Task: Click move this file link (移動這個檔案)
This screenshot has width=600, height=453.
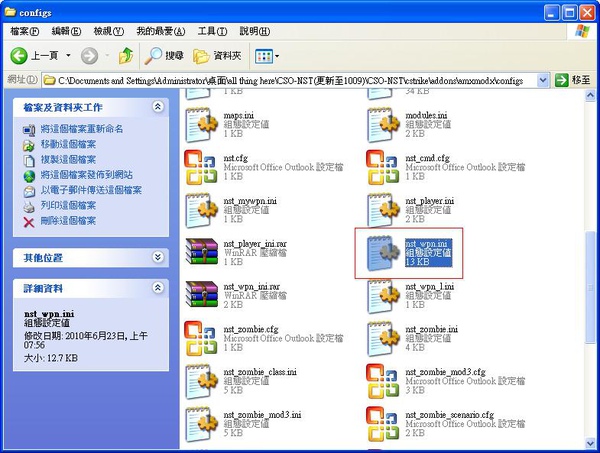Action: click(68, 144)
